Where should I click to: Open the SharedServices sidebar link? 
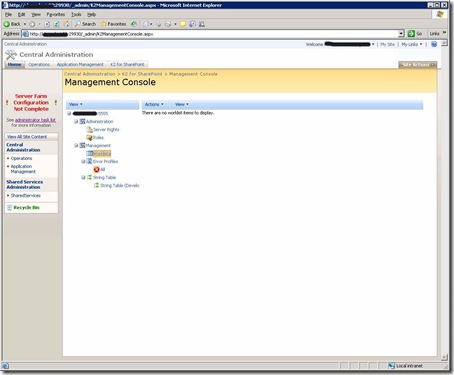click(26, 196)
